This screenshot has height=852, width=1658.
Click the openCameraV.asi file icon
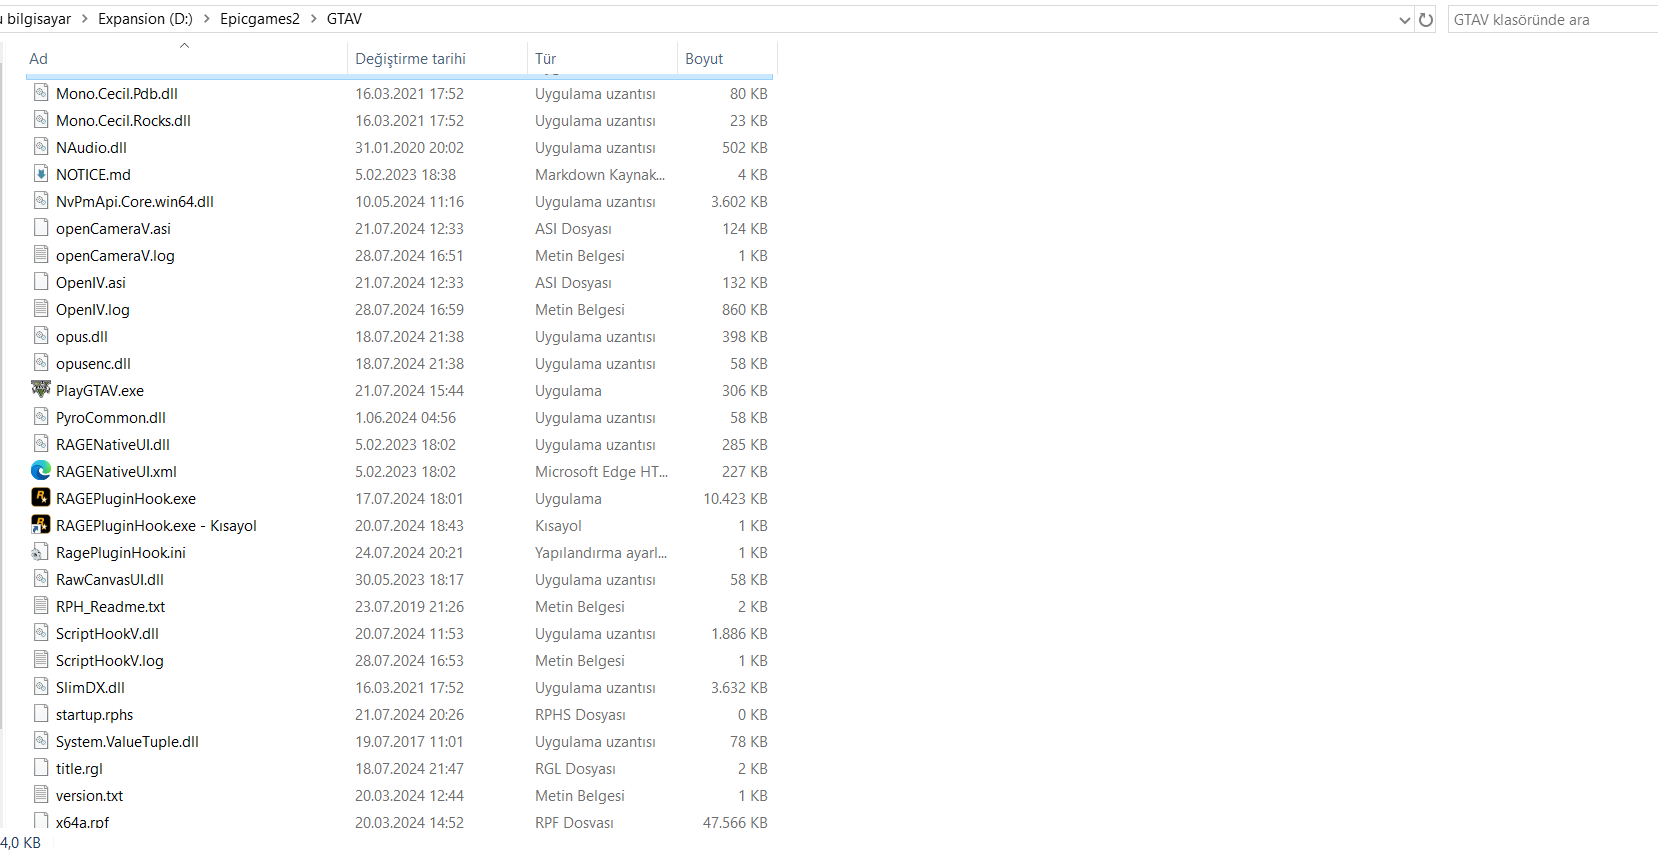pos(41,228)
